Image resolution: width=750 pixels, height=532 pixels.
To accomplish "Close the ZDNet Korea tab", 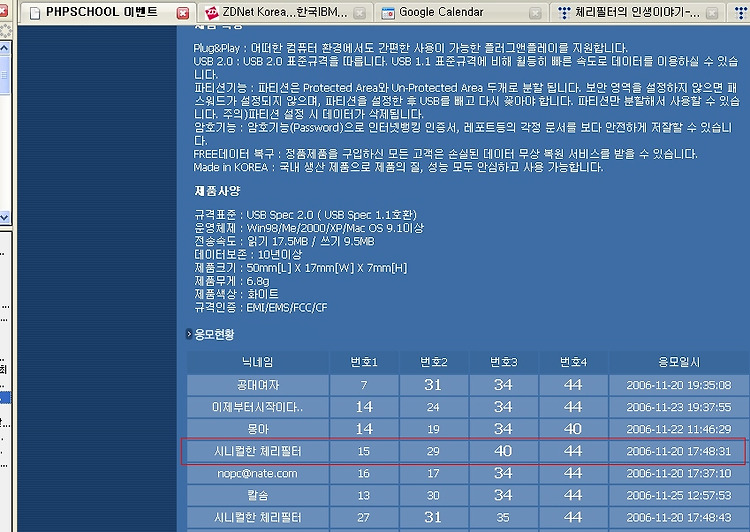I will coord(359,13).
